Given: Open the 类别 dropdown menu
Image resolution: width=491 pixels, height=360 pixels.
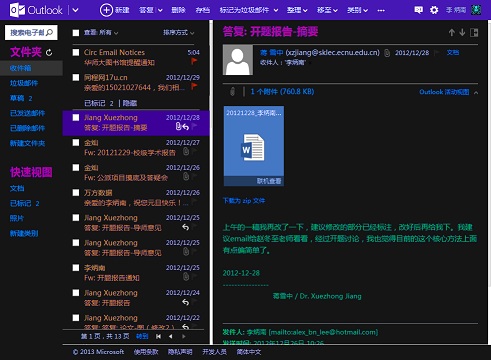Looking at the screenshot, I should tap(357, 10).
